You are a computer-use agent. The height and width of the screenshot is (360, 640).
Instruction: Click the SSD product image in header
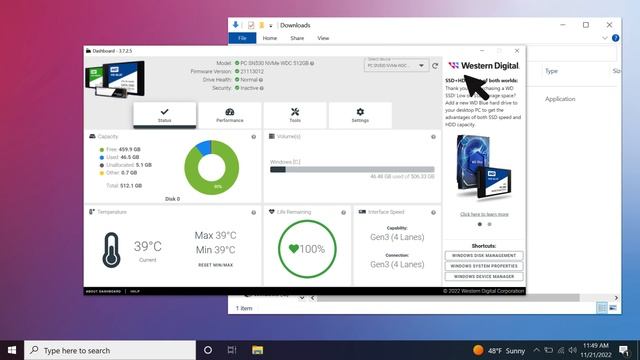(115, 79)
